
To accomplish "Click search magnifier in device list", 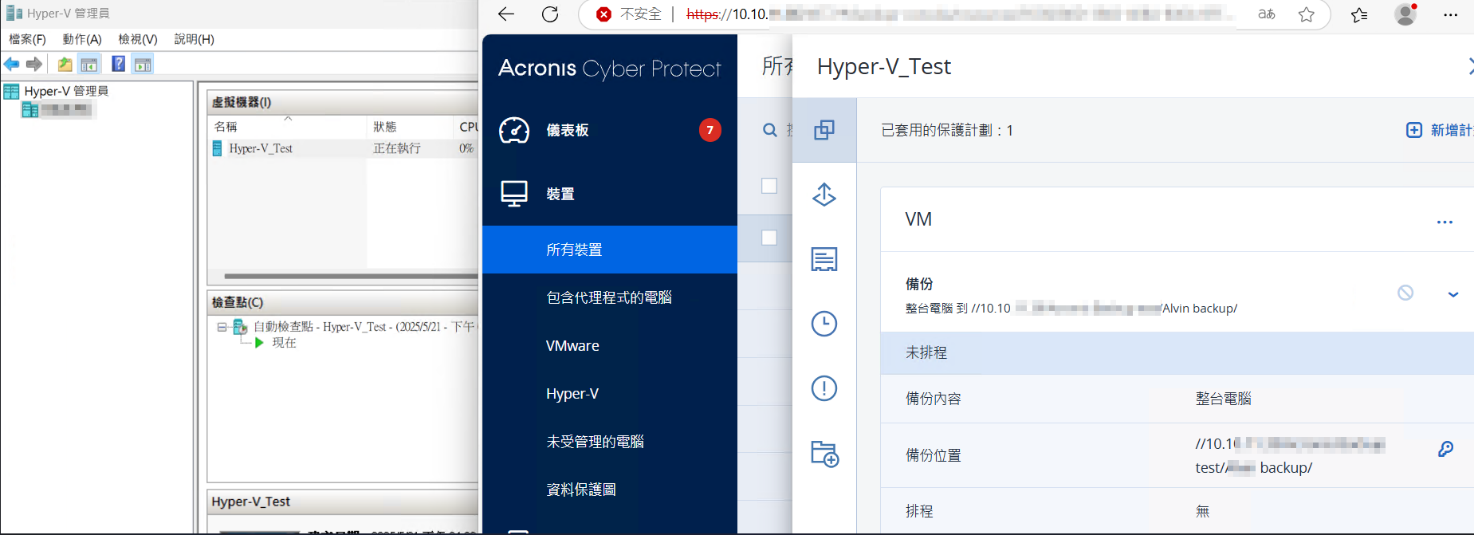I will (769, 130).
